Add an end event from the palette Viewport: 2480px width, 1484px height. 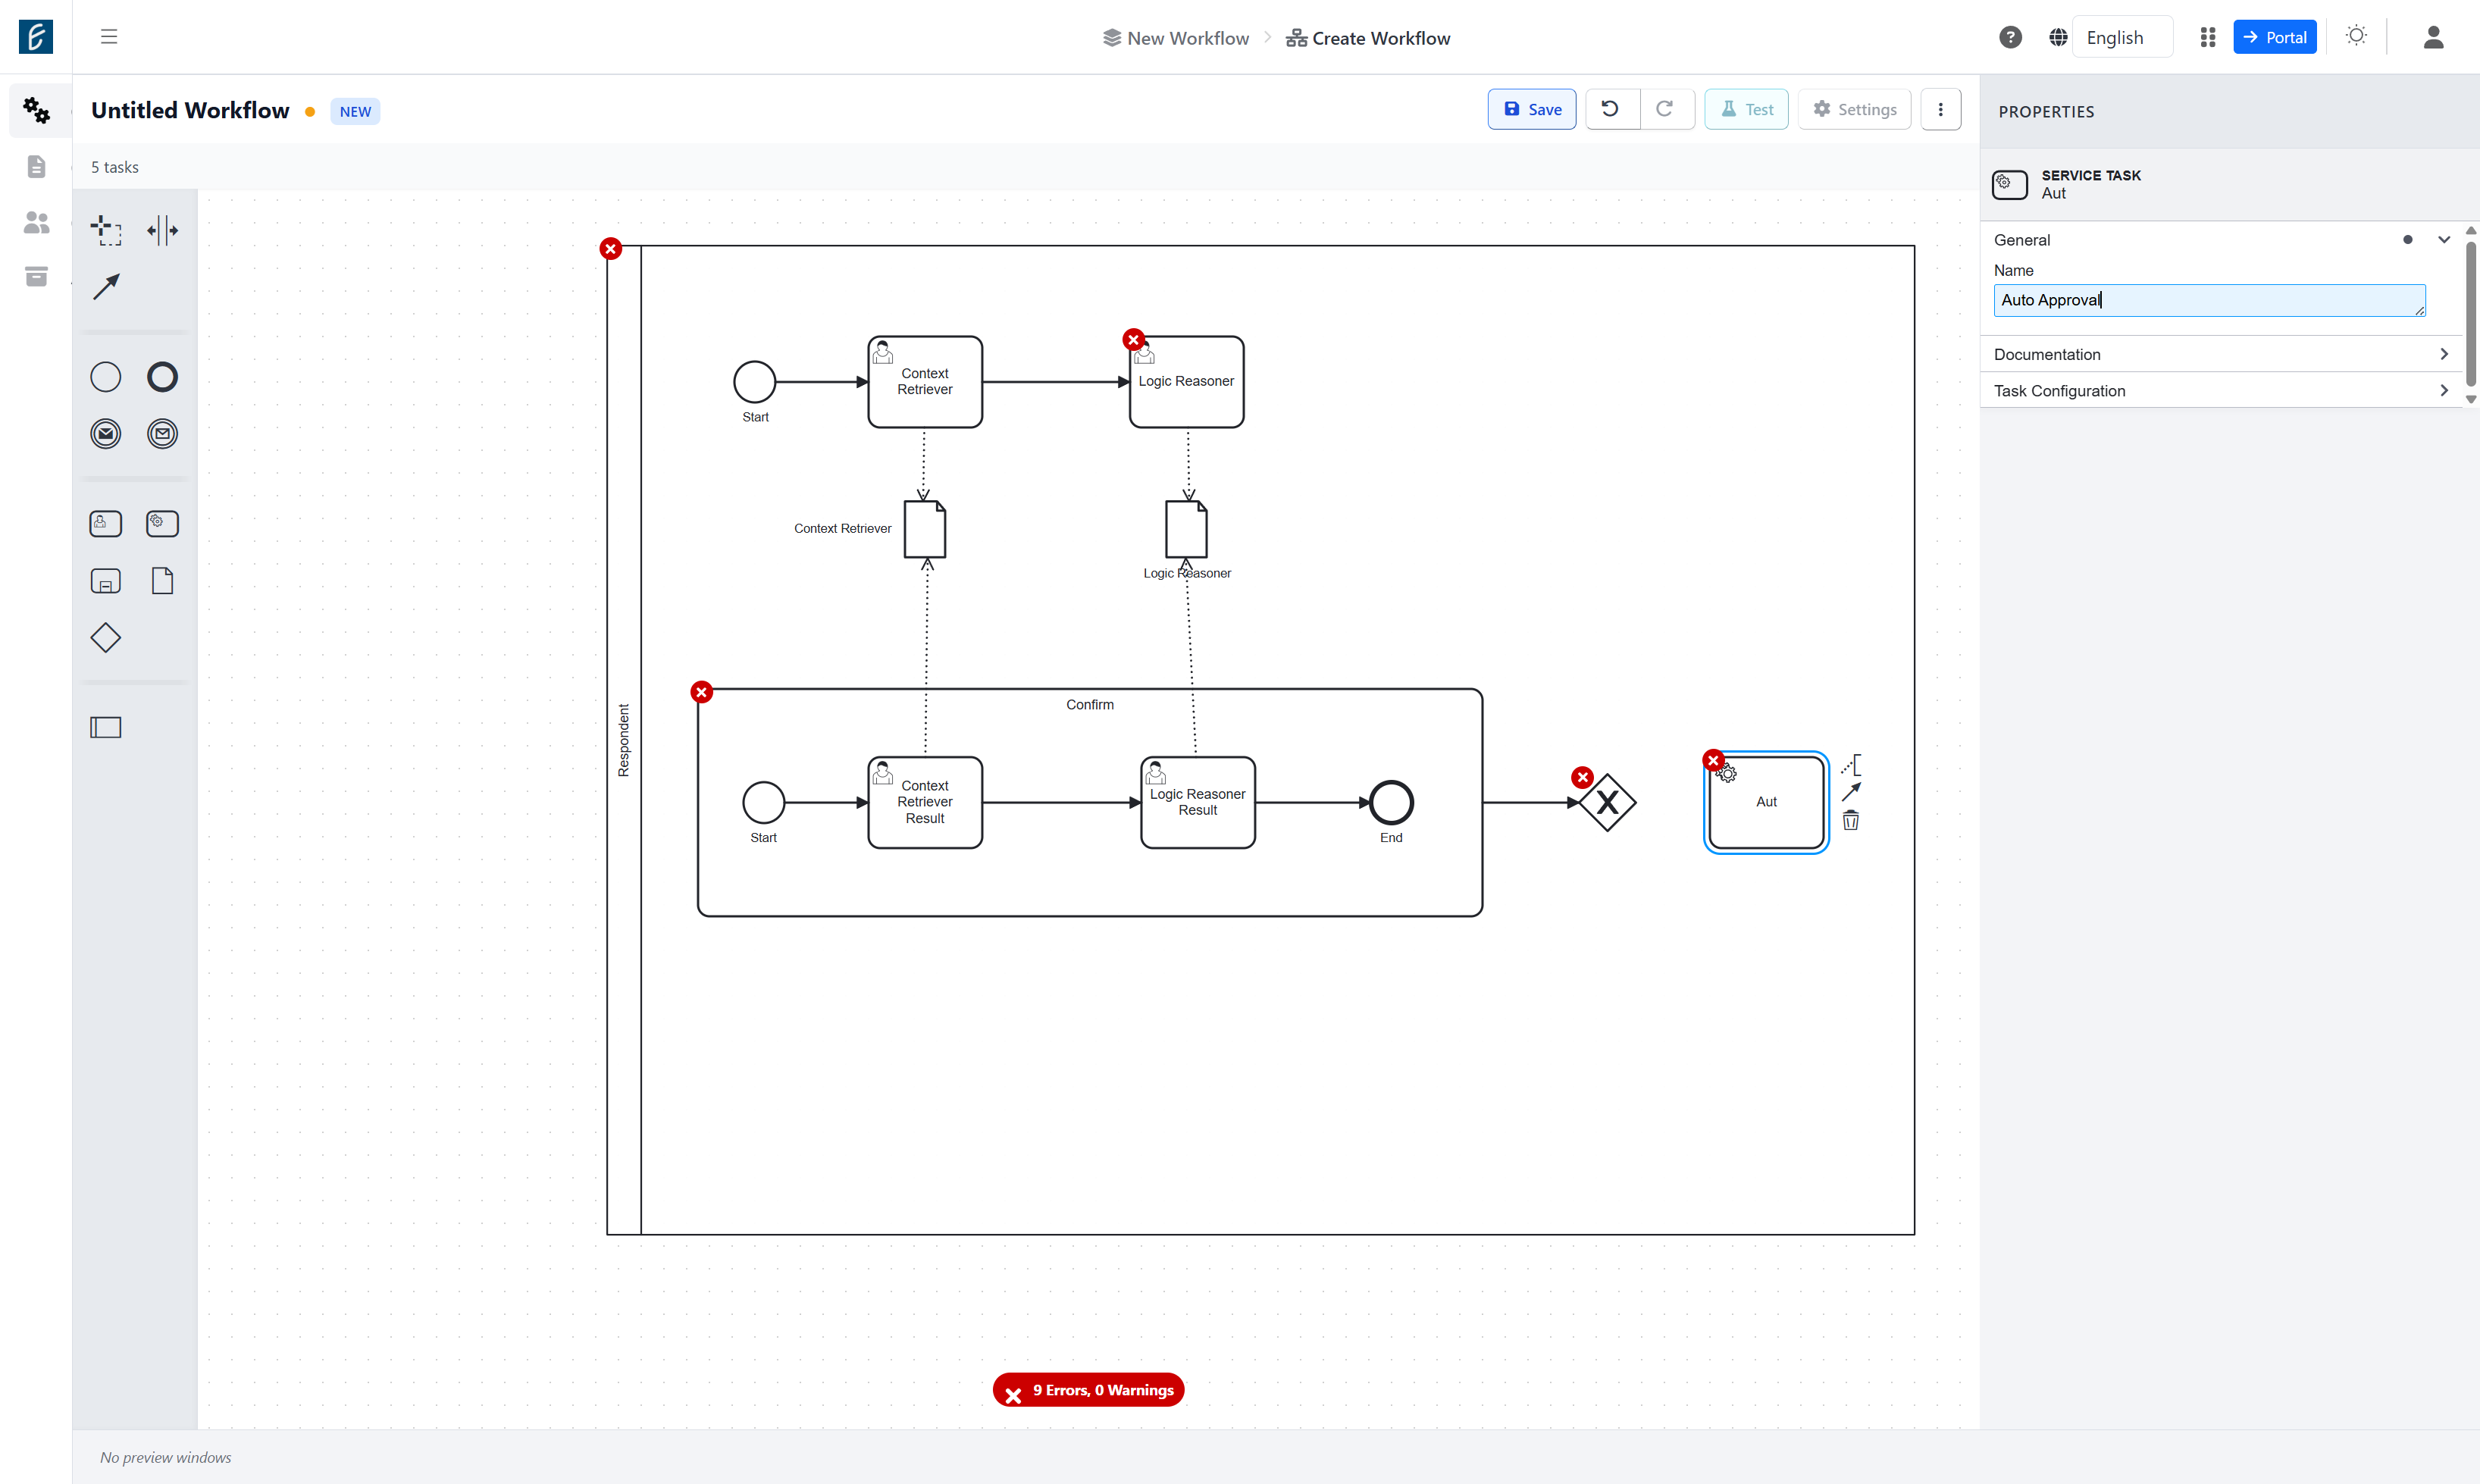pyautogui.click(x=162, y=377)
